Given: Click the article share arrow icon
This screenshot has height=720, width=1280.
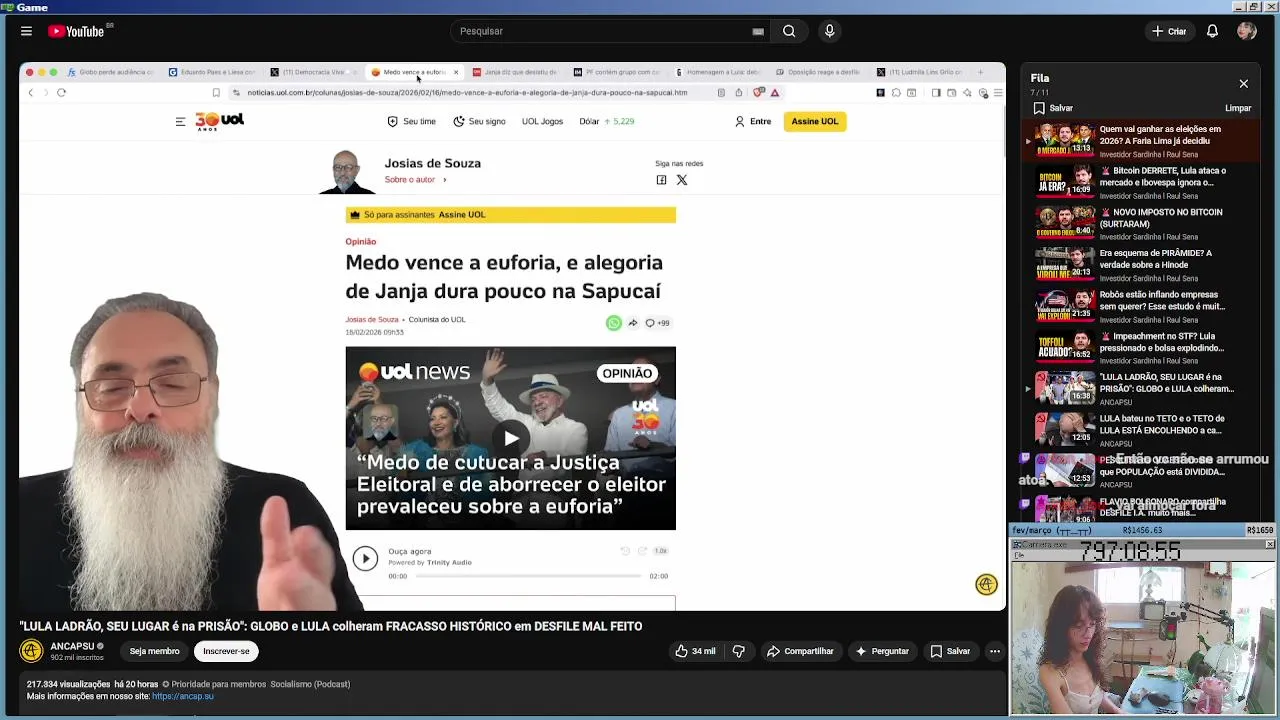Looking at the screenshot, I should coord(633,323).
